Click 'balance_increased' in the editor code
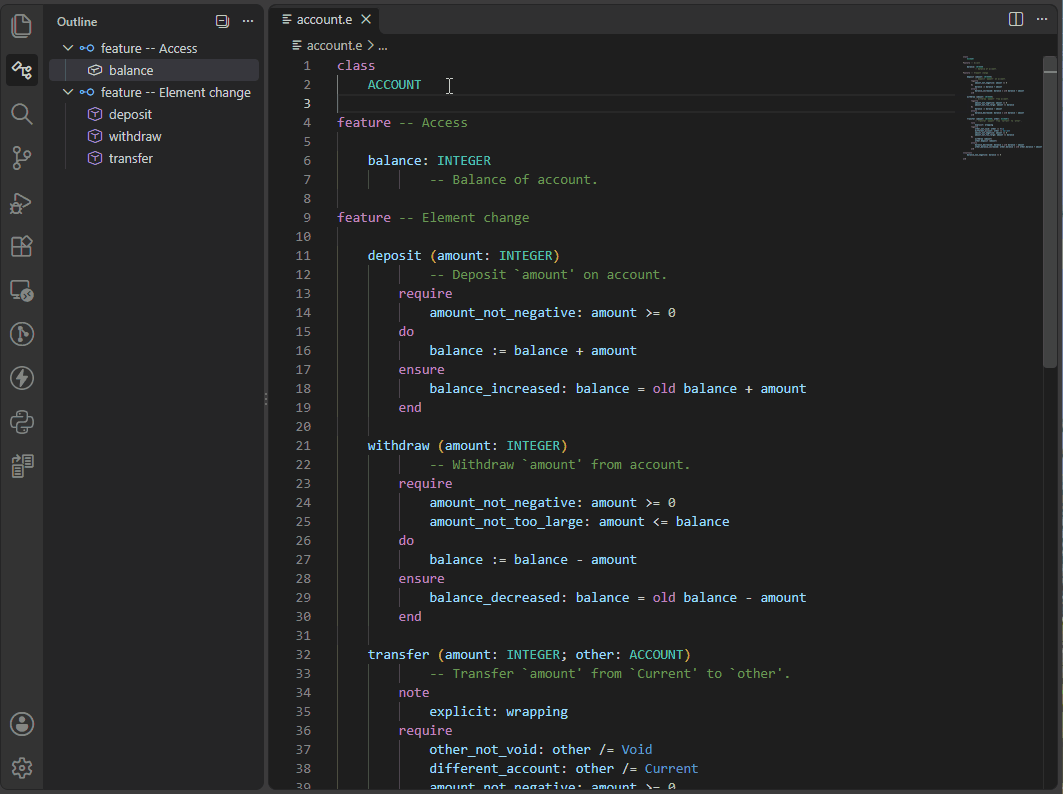The height and width of the screenshot is (794, 1063). [x=494, y=389]
